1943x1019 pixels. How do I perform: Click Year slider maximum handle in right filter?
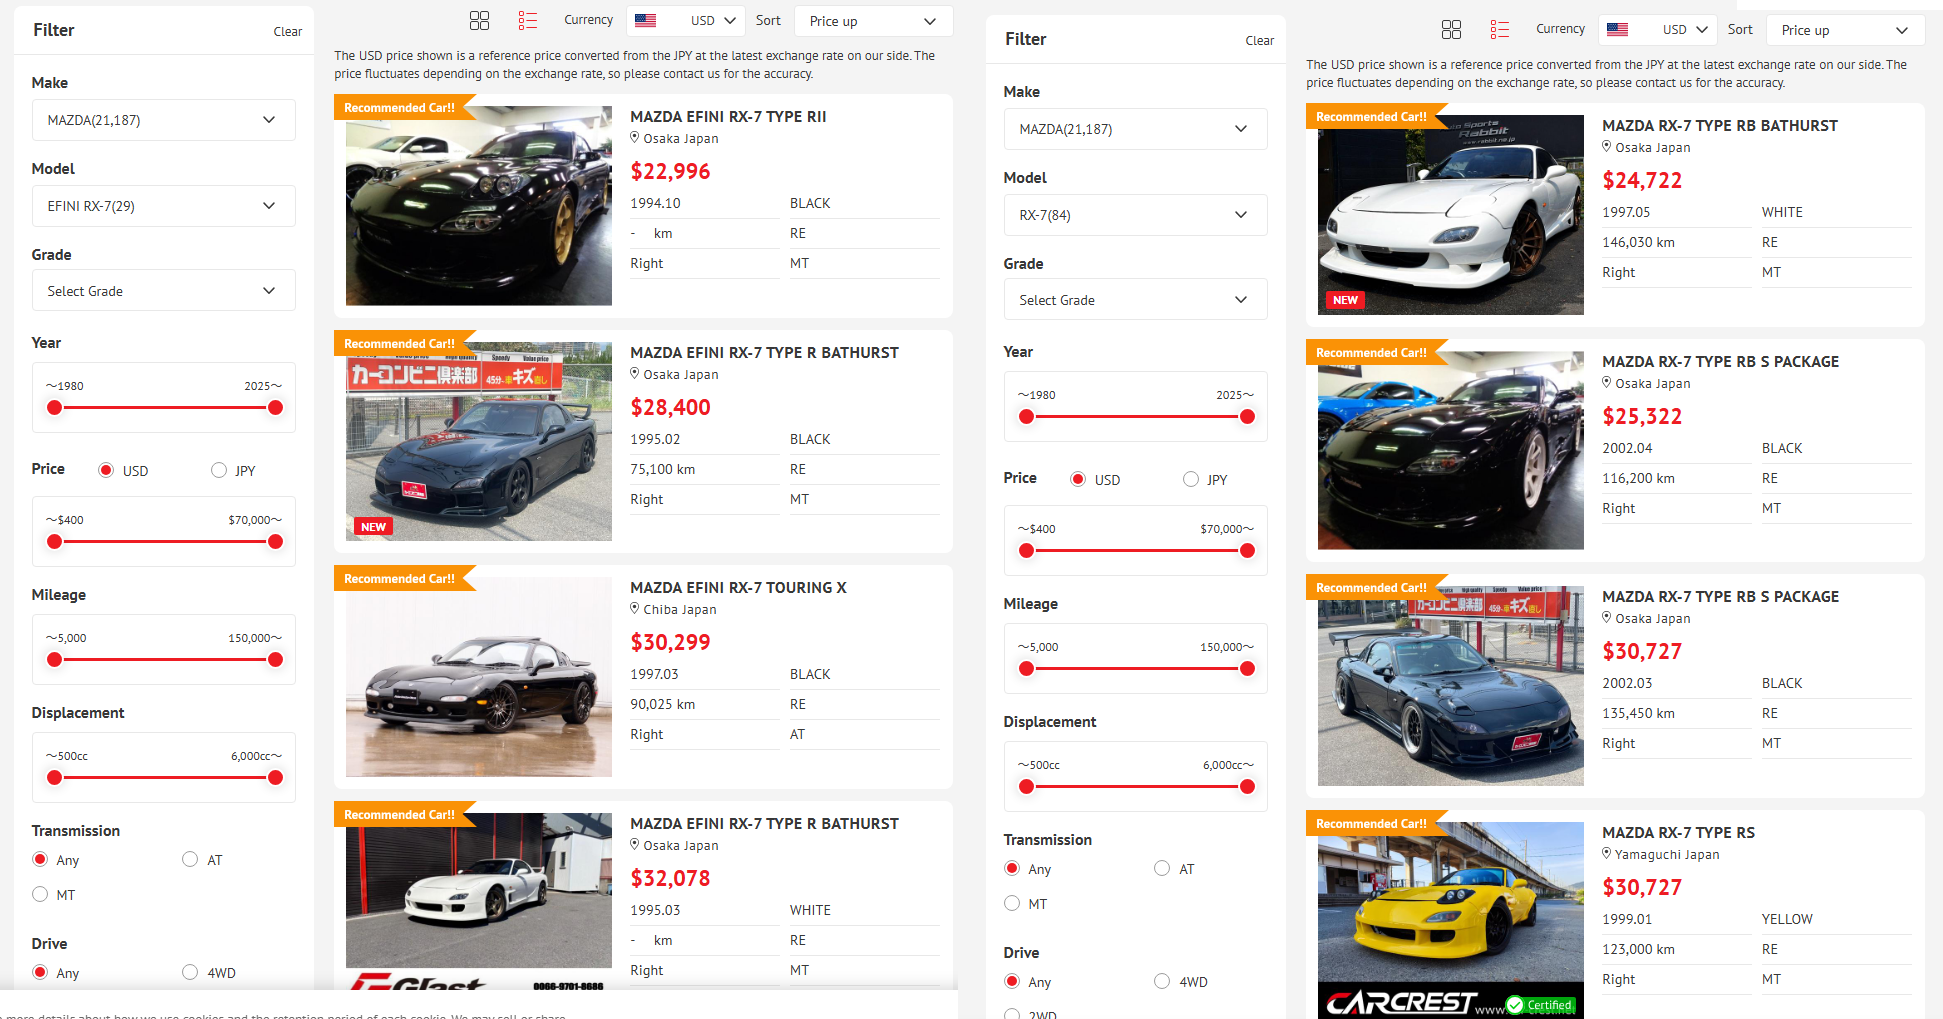pyautogui.click(x=1247, y=416)
